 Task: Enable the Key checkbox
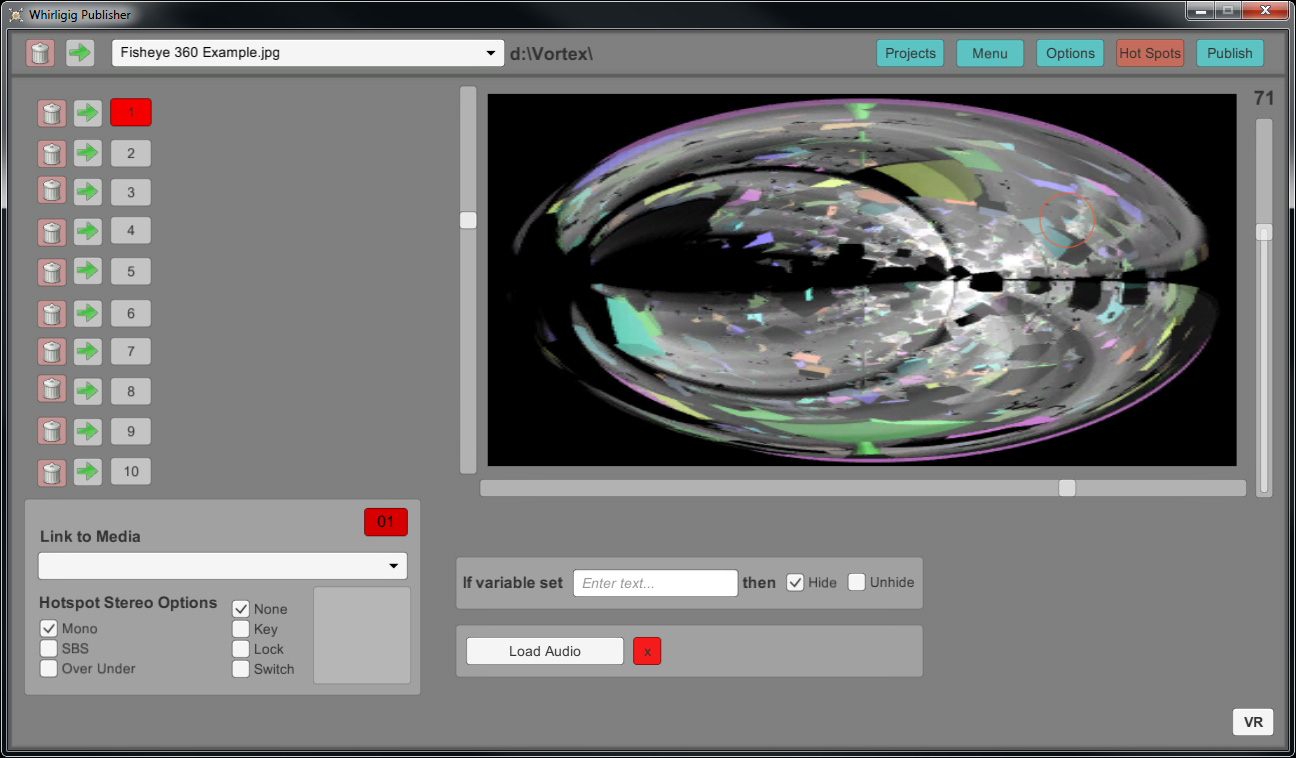pyautogui.click(x=241, y=629)
